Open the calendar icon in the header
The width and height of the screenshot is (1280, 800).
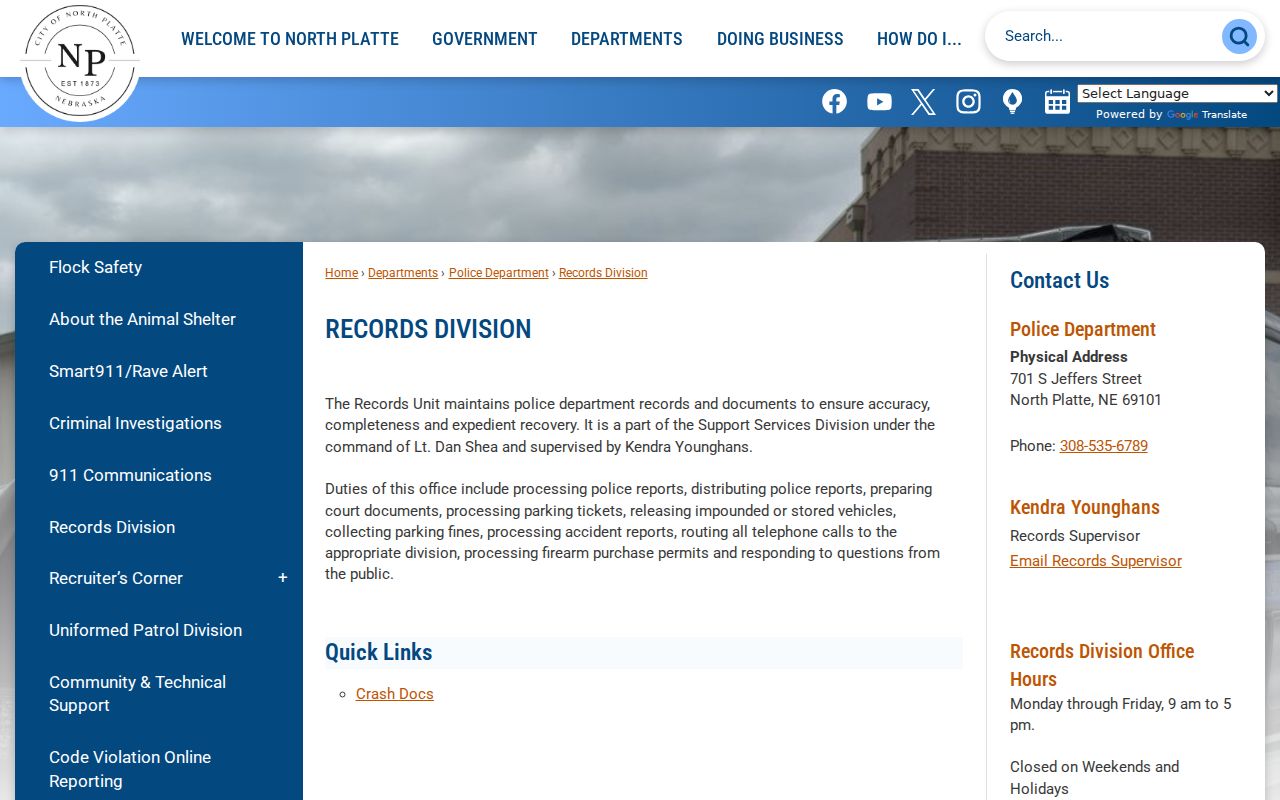tap(1057, 101)
